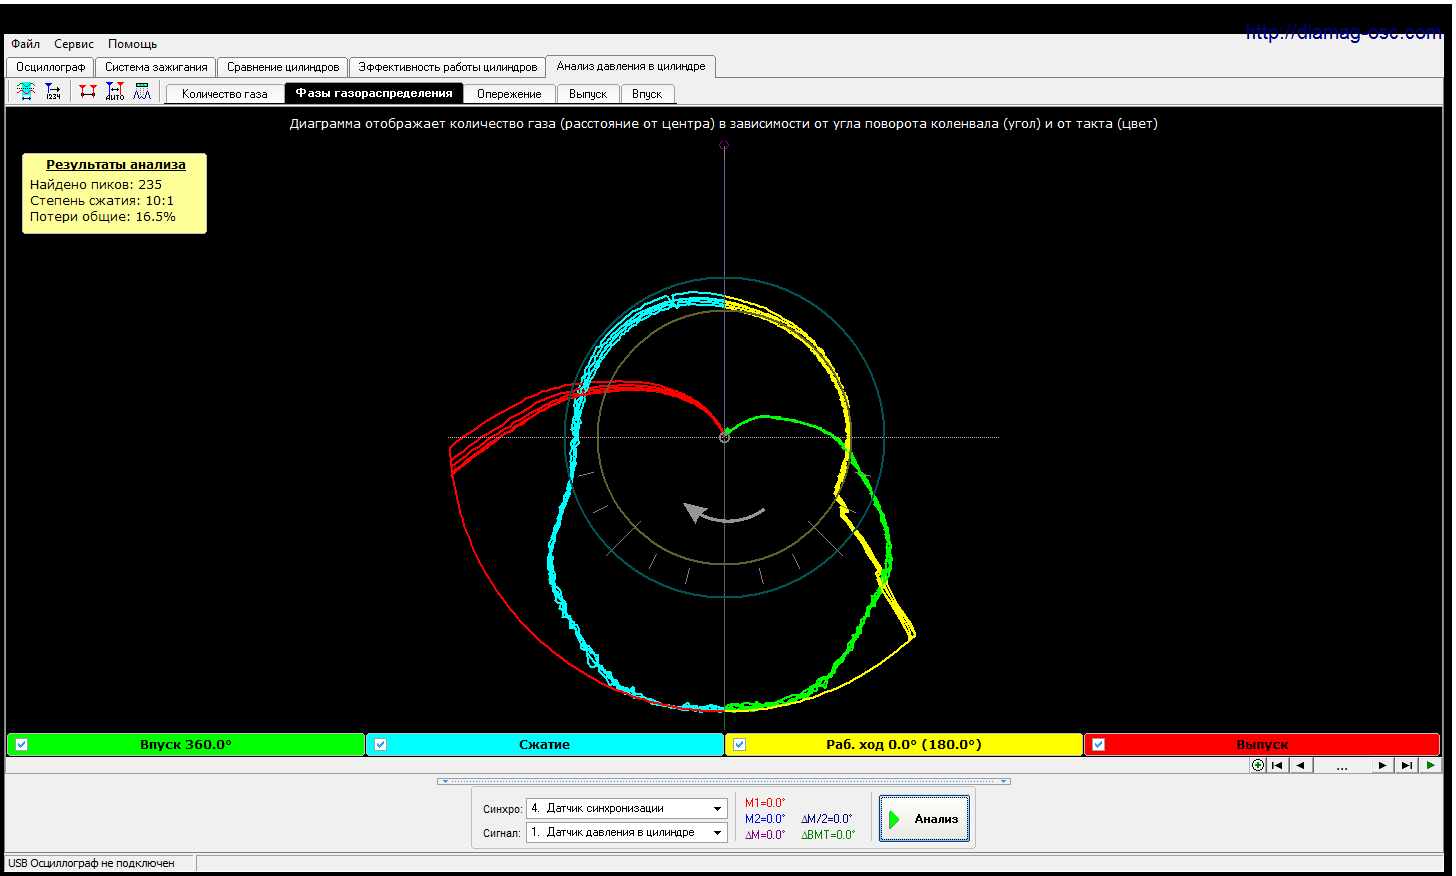The image size is (1456, 876).
Task: Click the yellow Раб. ход bar
Action: 904,744
